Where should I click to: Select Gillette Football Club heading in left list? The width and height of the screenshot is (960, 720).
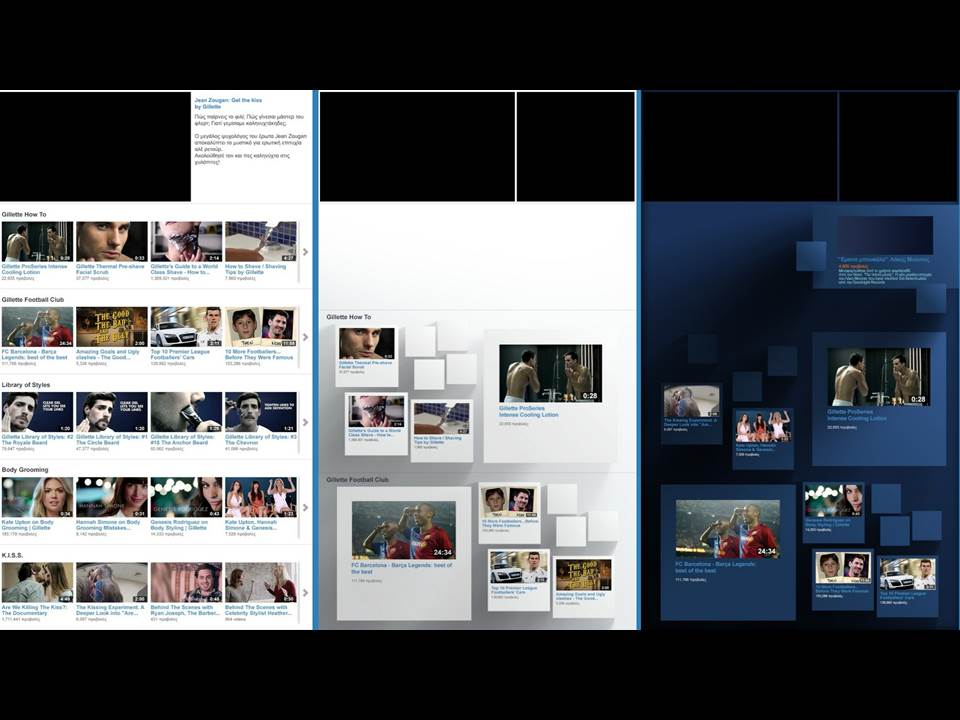[x=32, y=299]
